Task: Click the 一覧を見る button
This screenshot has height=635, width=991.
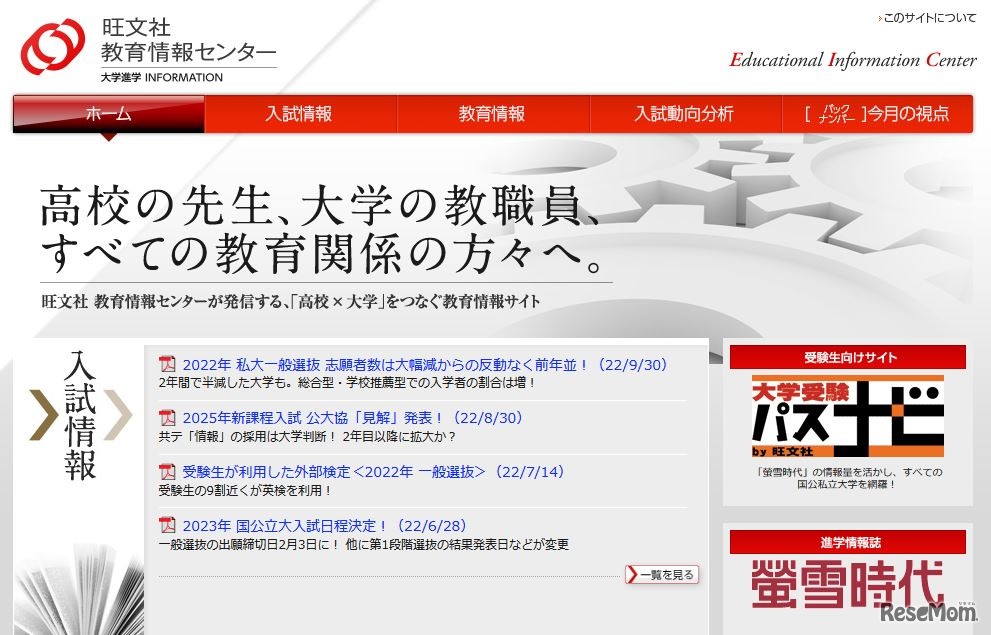Action: tap(662, 574)
